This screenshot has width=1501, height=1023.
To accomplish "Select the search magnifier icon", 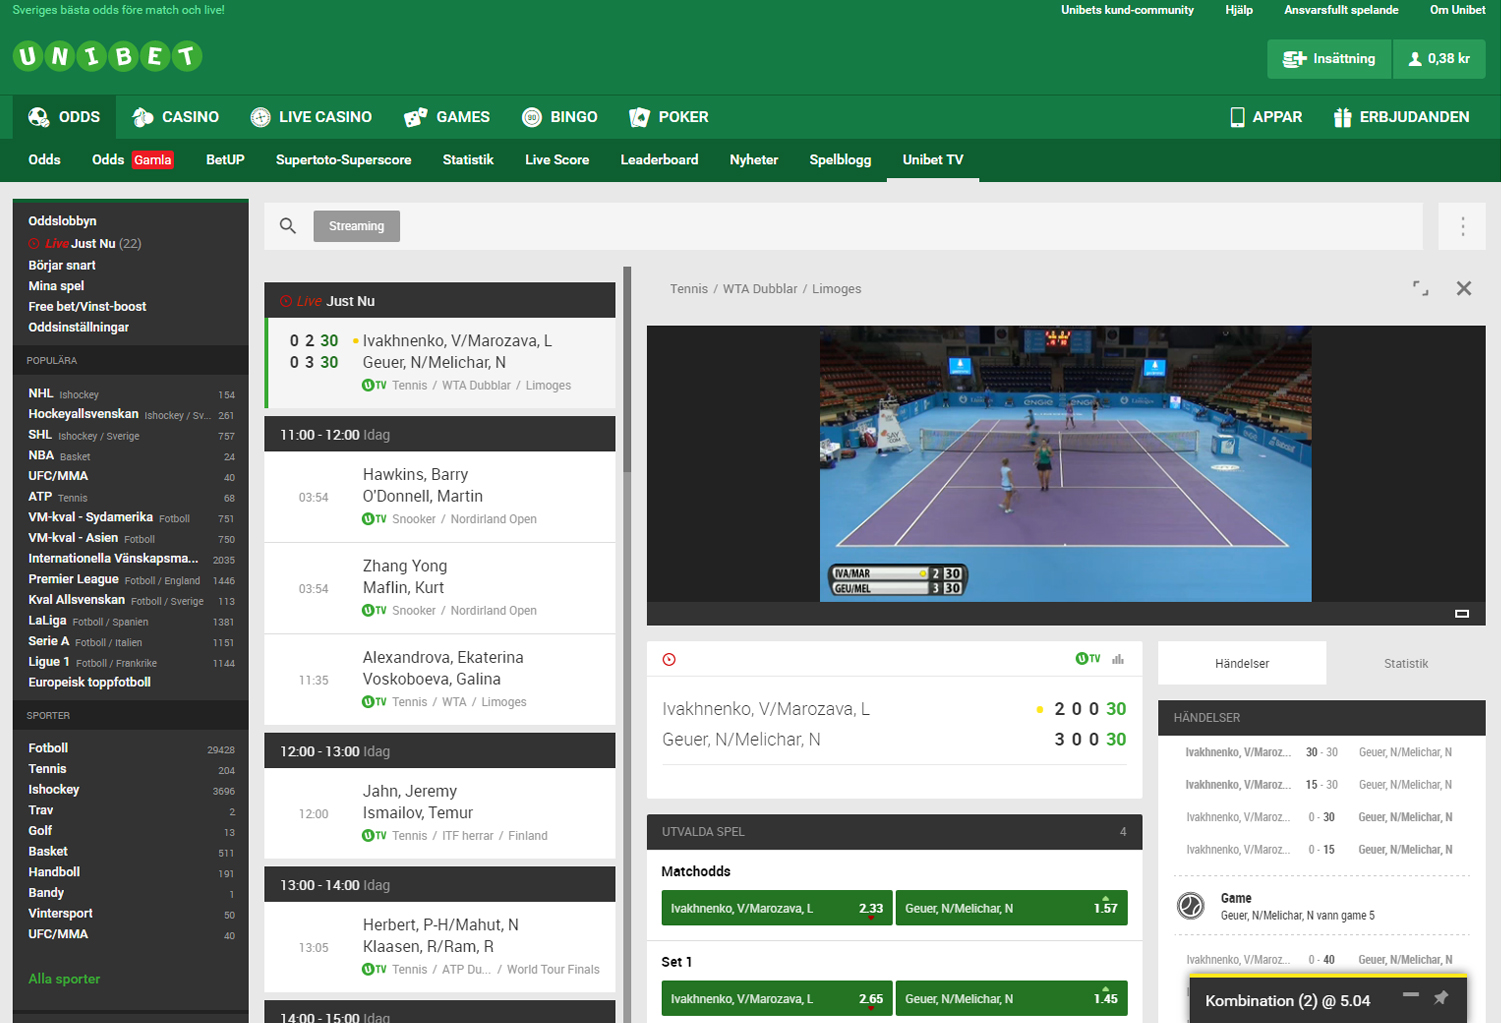I will pos(288,226).
